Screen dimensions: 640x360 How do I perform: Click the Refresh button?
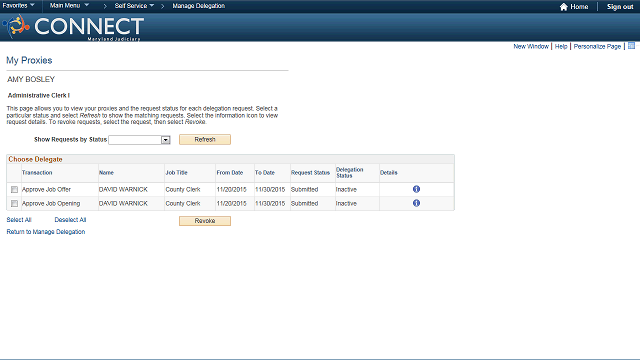tap(204, 140)
